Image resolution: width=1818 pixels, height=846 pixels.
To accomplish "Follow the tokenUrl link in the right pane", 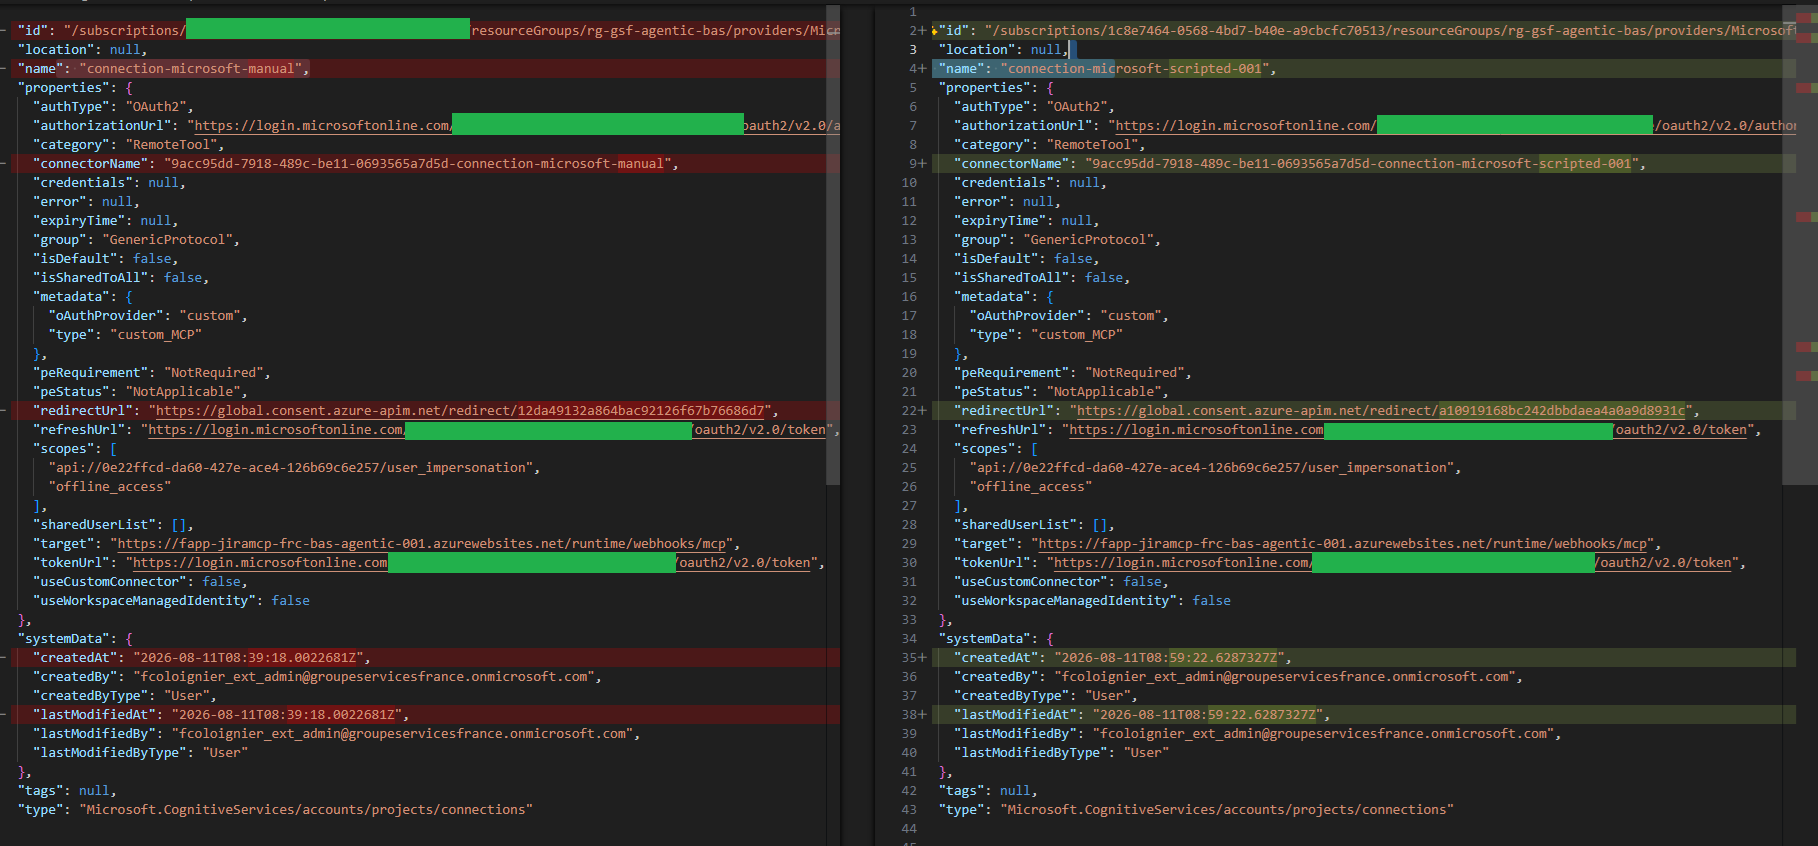I will [x=1393, y=563].
